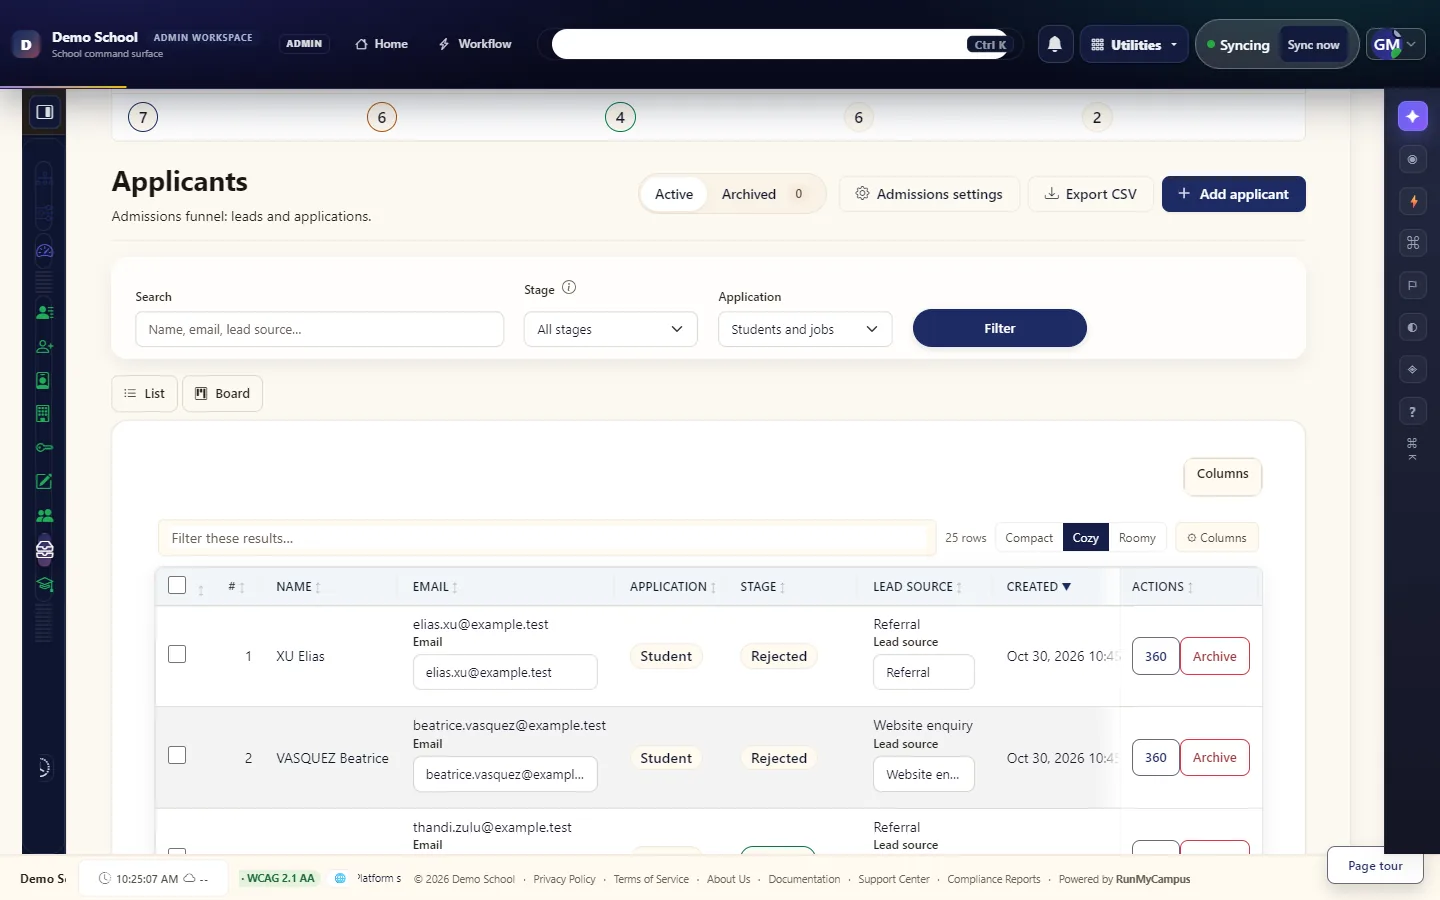1440x900 pixels.
Task: Click the Filter these results field
Action: [x=547, y=538]
